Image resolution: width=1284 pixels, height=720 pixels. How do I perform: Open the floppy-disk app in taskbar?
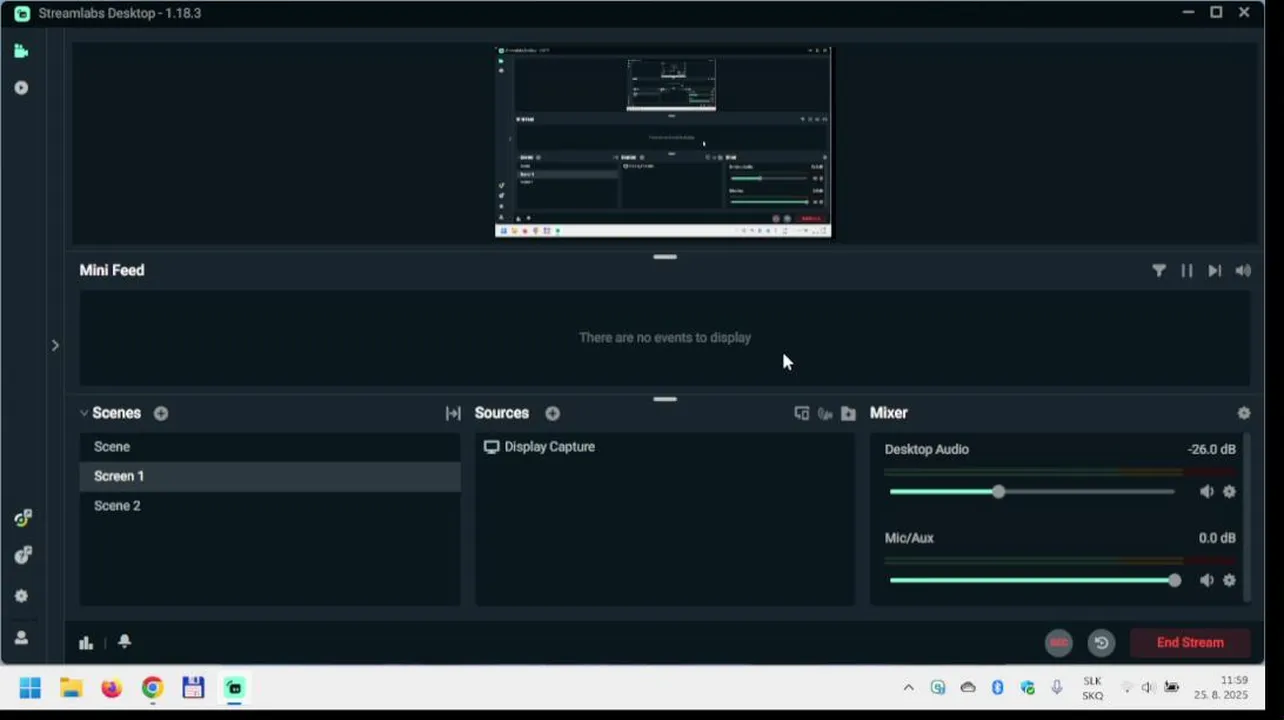pyautogui.click(x=193, y=688)
